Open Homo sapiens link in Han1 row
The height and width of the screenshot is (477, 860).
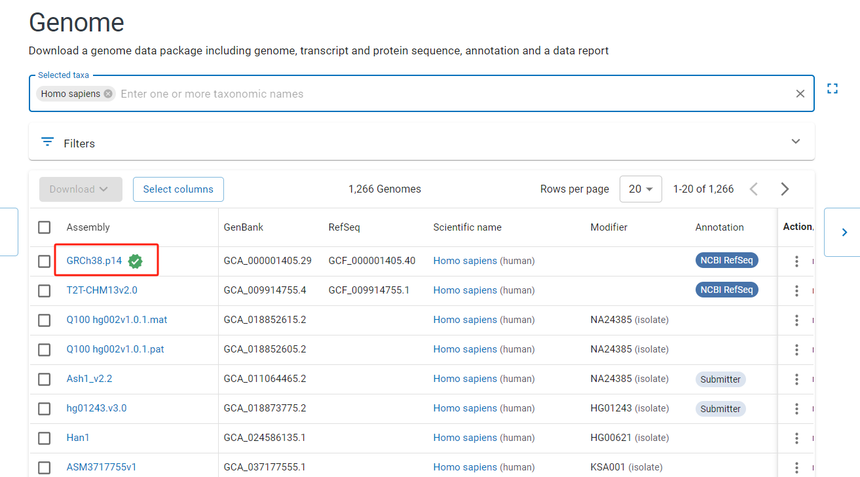pos(465,438)
